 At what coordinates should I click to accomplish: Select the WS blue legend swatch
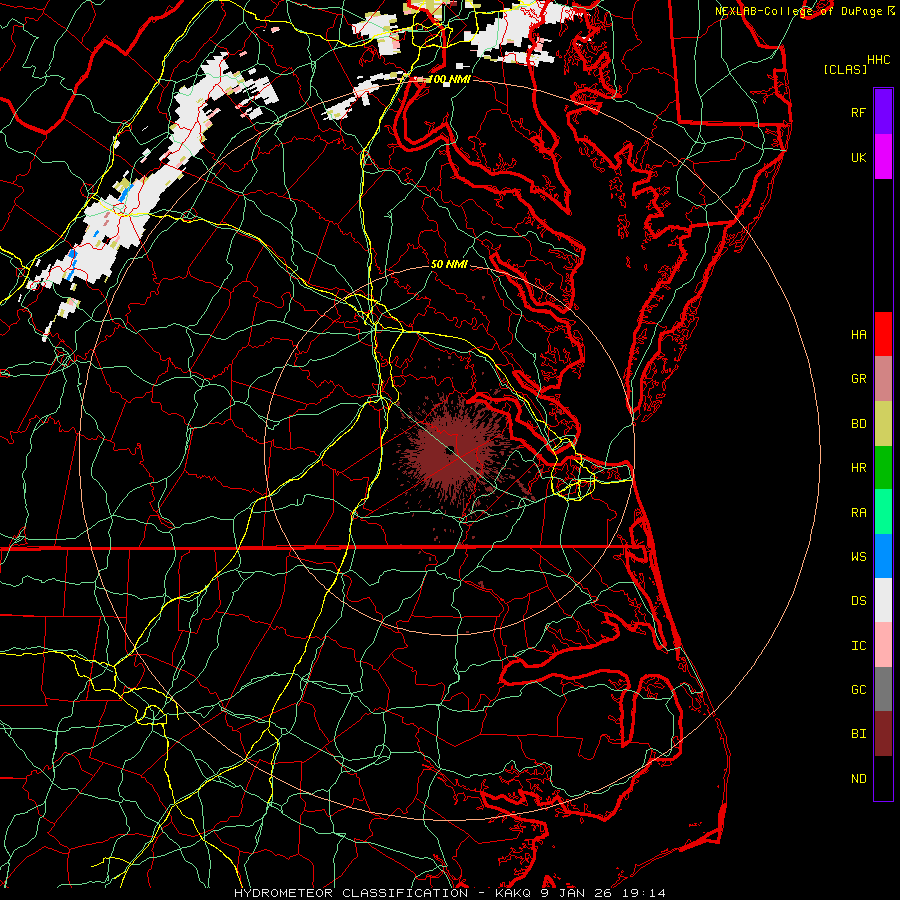pyautogui.click(x=883, y=556)
